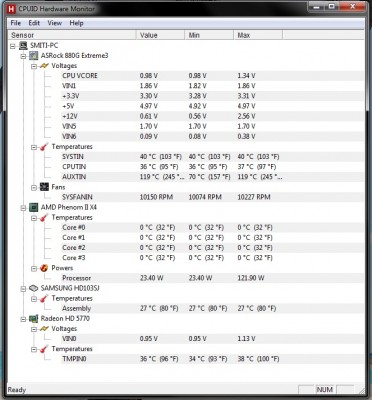Click the Radeon Temperatures thermometer icon
The width and height of the screenshot is (372, 400).
(44, 349)
